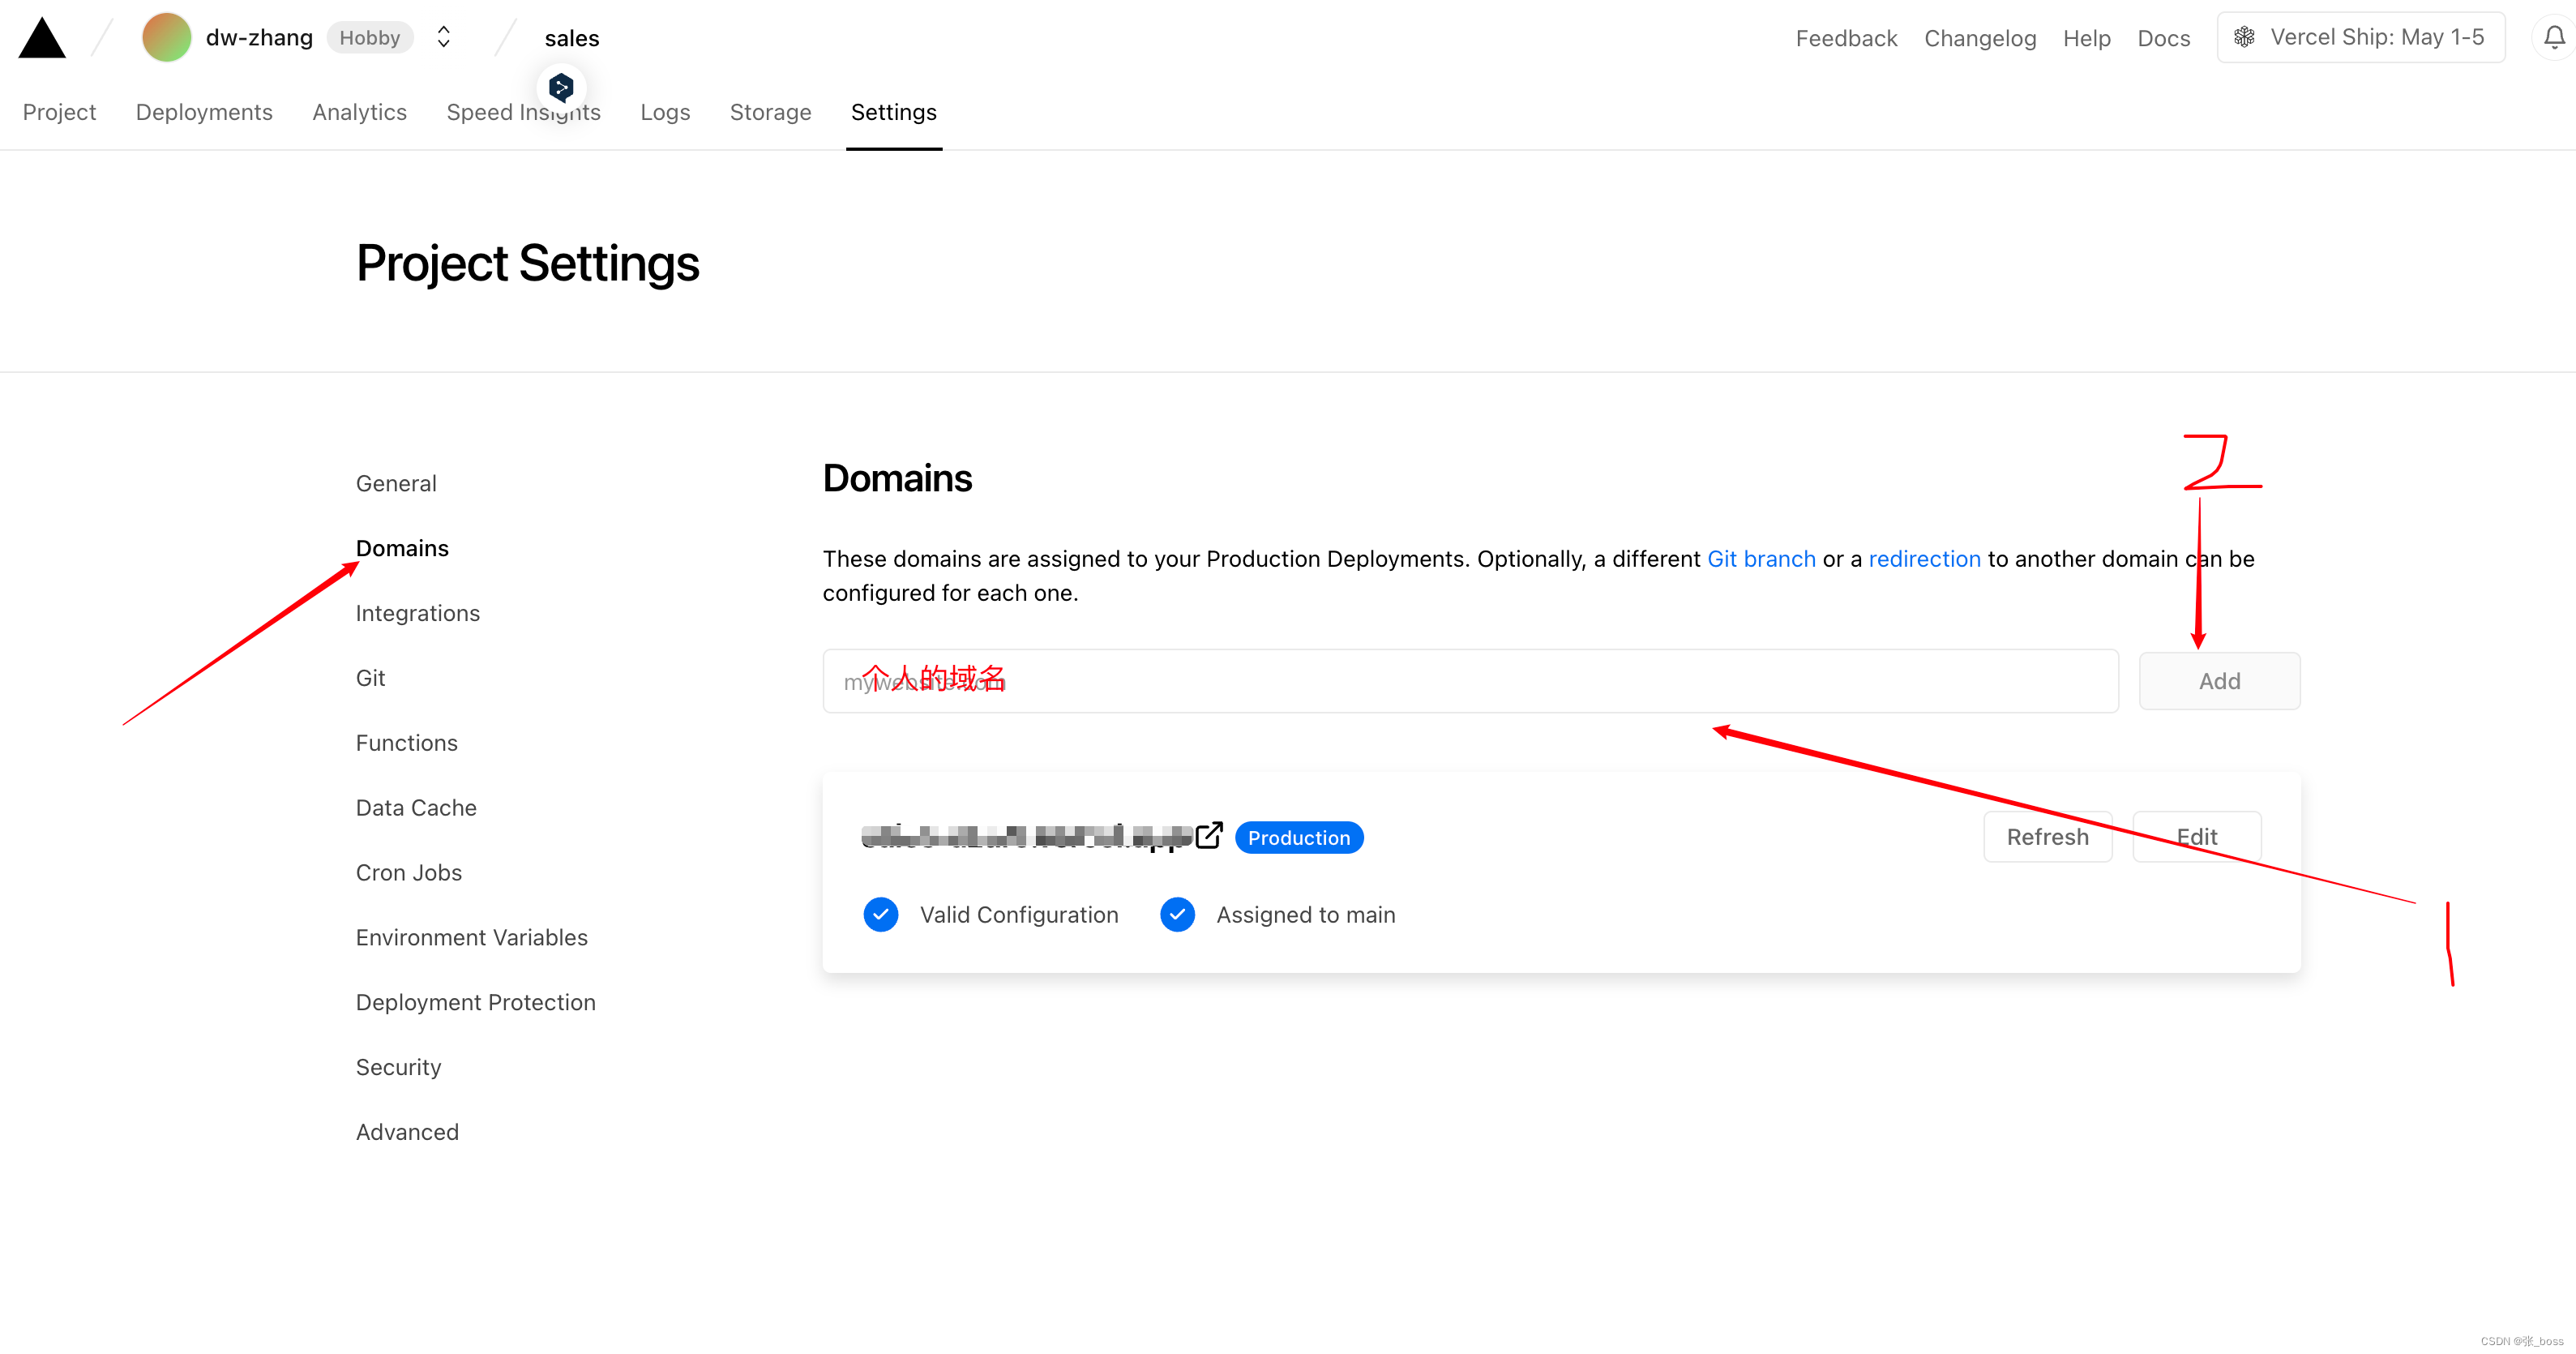
Task: Select Environment Variables in sidebar
Action: click(471, 937)
